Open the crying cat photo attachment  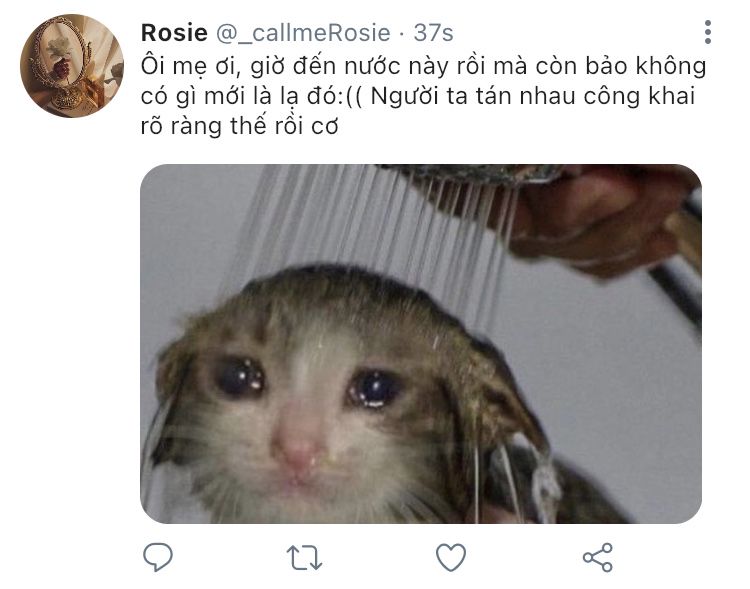pyautogui.click(x=421, y=344)
